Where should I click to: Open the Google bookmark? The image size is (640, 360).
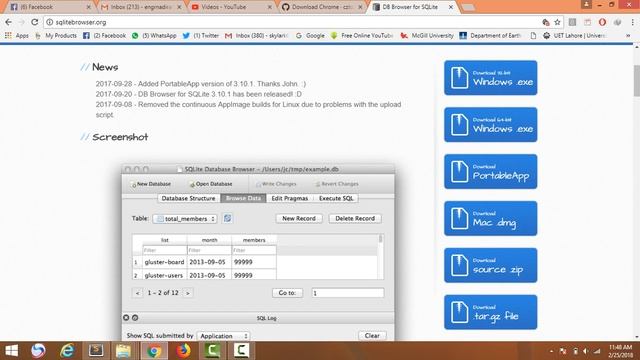310,36
